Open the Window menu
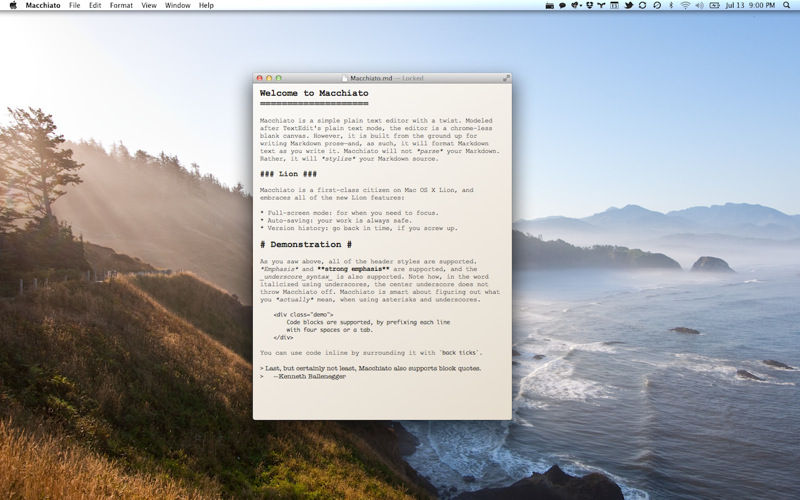Image resolution: width=800 pixels, height=500 pixels. [x=177, y=5]
